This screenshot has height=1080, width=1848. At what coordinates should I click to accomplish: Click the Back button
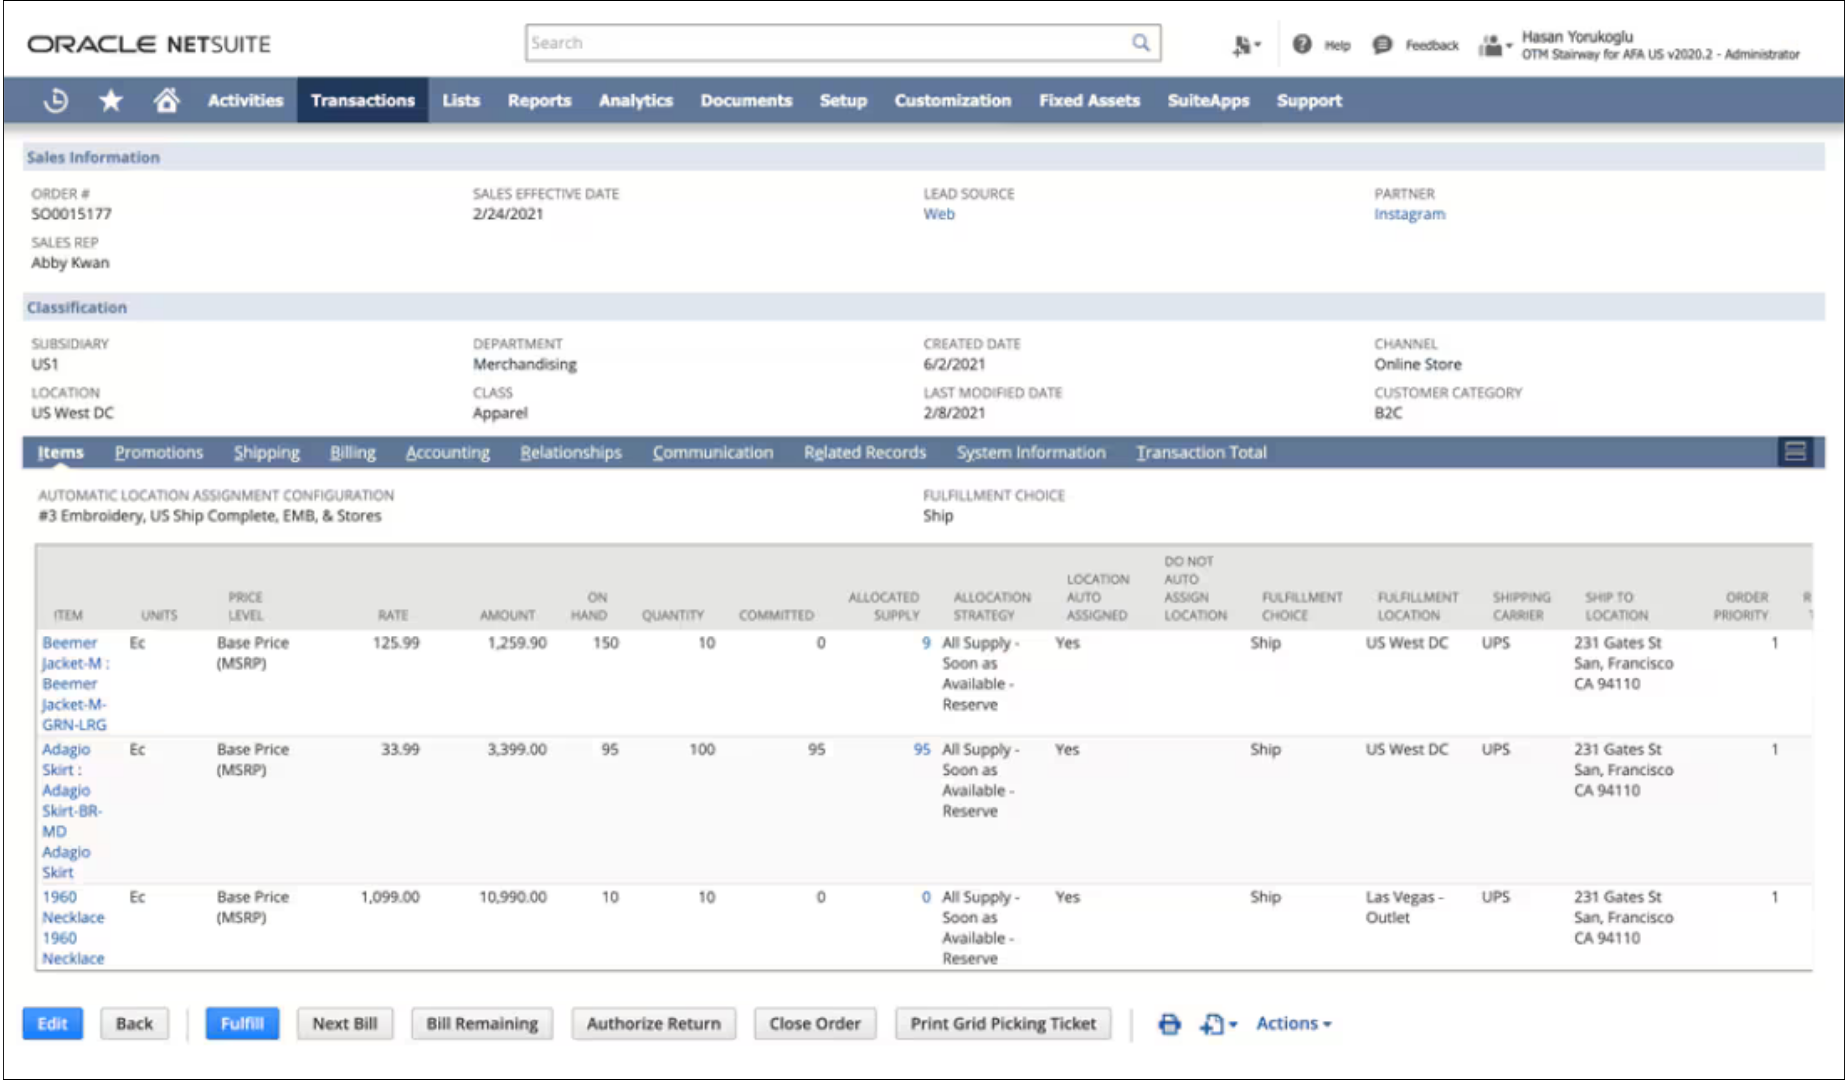134,1024
